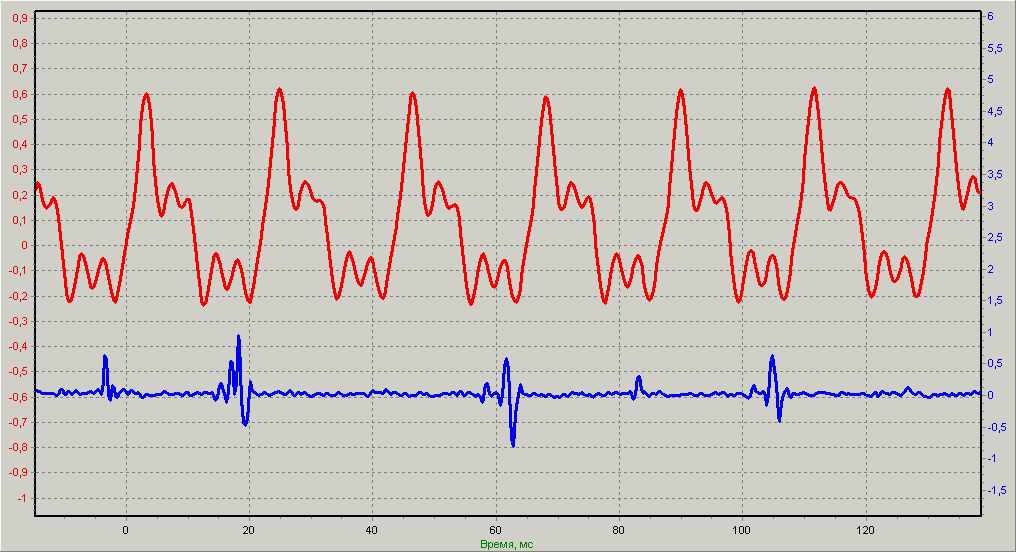1016x552 pixels.
Task: Click blue scale value "1"
Action: pyautogui.click(x=990, y=332)
